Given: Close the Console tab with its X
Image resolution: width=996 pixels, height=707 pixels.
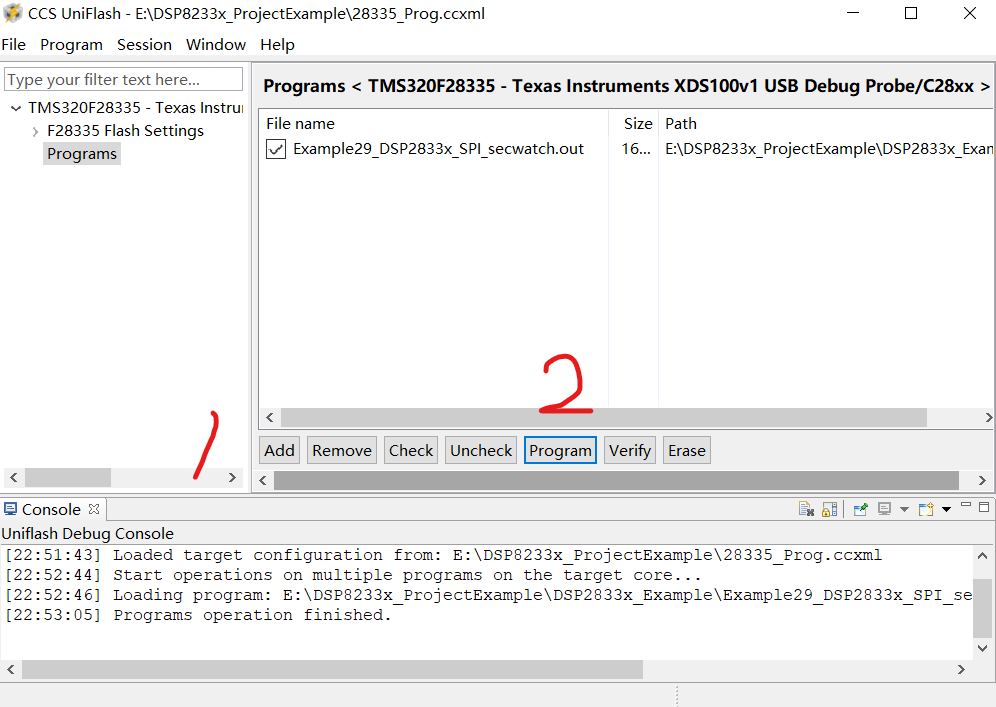Looking at the screenshot, I should [94, 509].
